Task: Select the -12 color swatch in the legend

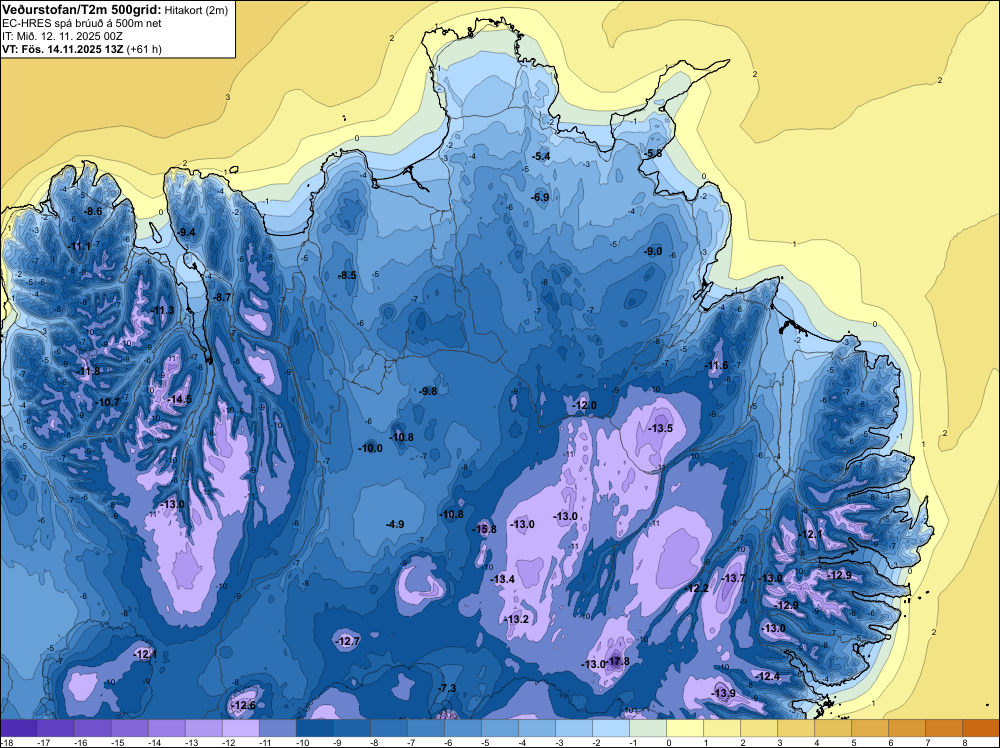Action: pyautogui.click(x=240, y=728)
